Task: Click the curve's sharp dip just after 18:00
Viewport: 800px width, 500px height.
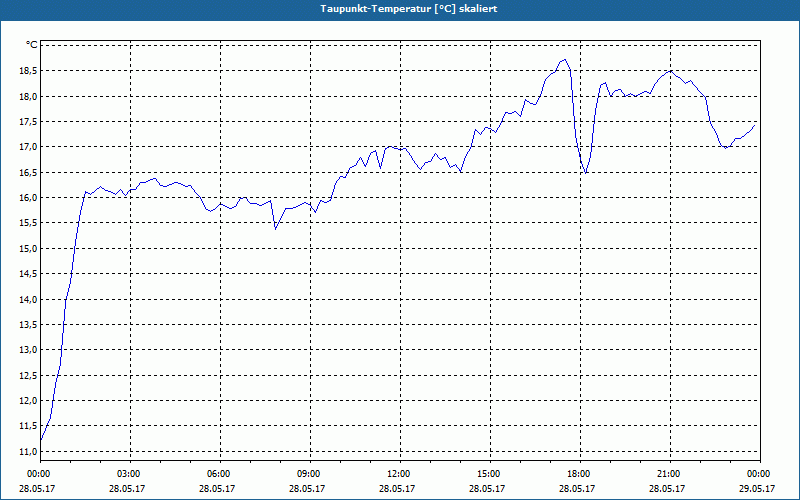Action: click(586, 173)
